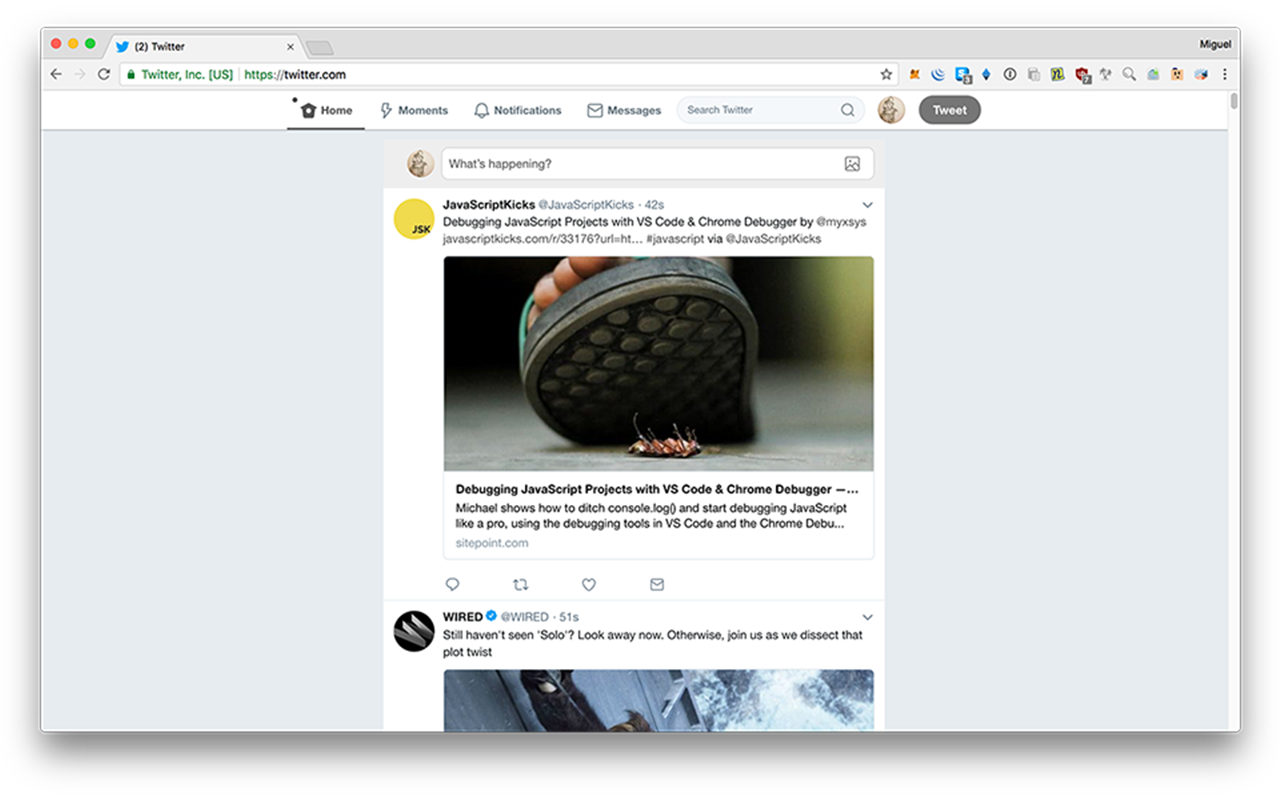The image size is (1280, 800).
Task: Click the twitter.com address bar URL
Action: click(x=295, y=74)
